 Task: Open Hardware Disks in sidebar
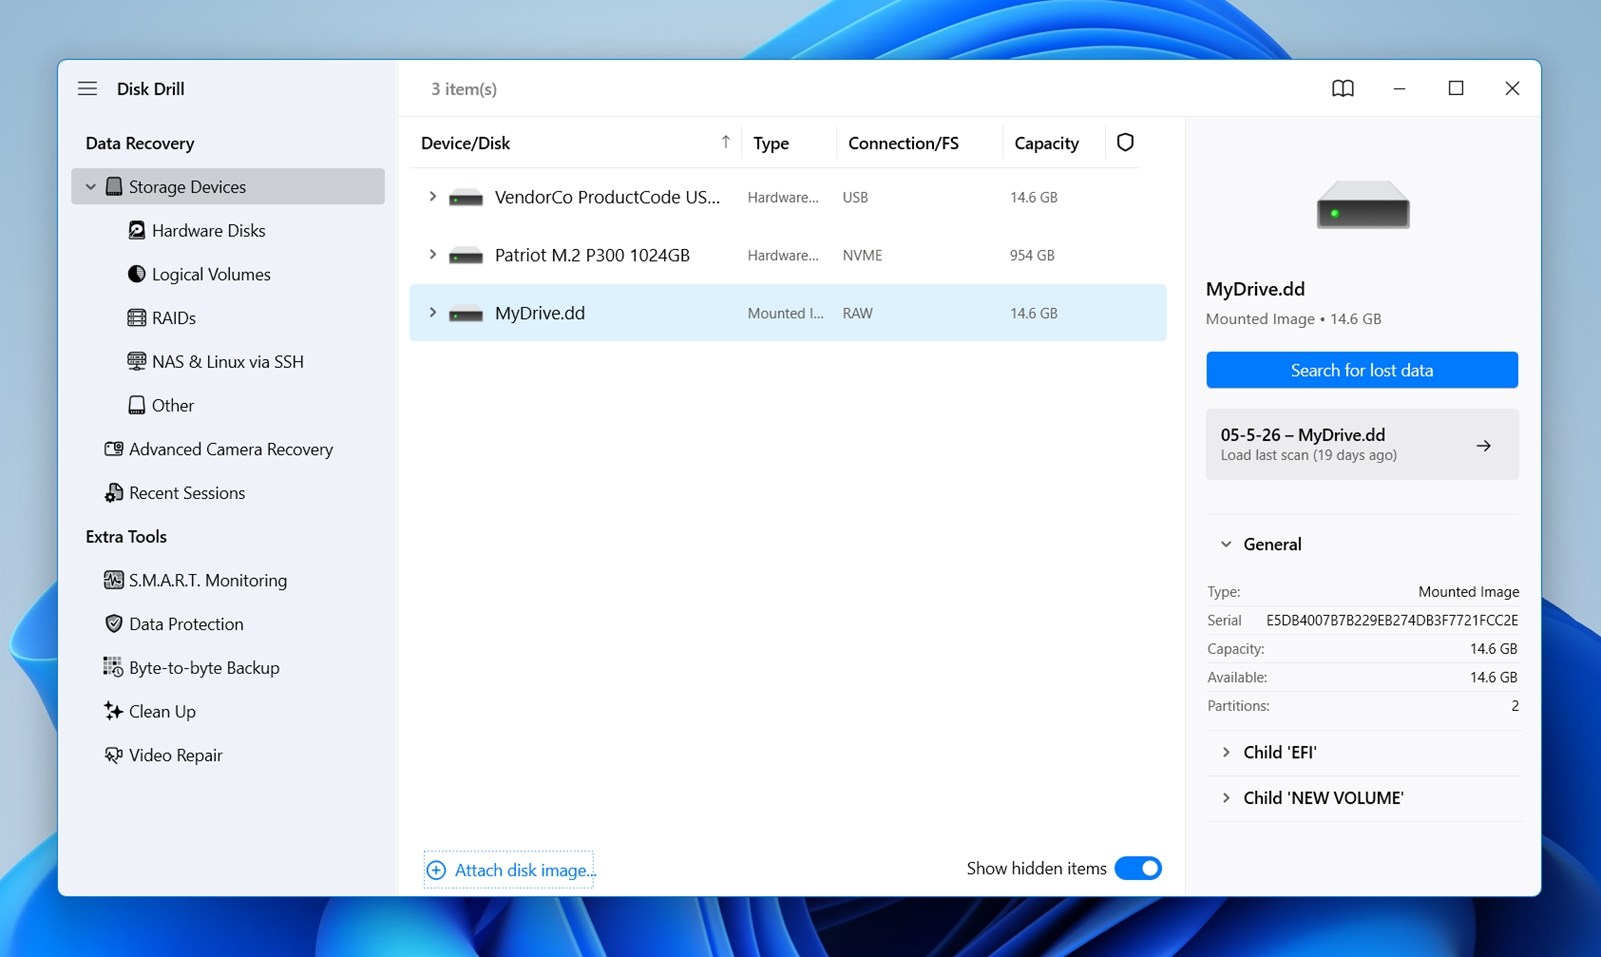208,231
